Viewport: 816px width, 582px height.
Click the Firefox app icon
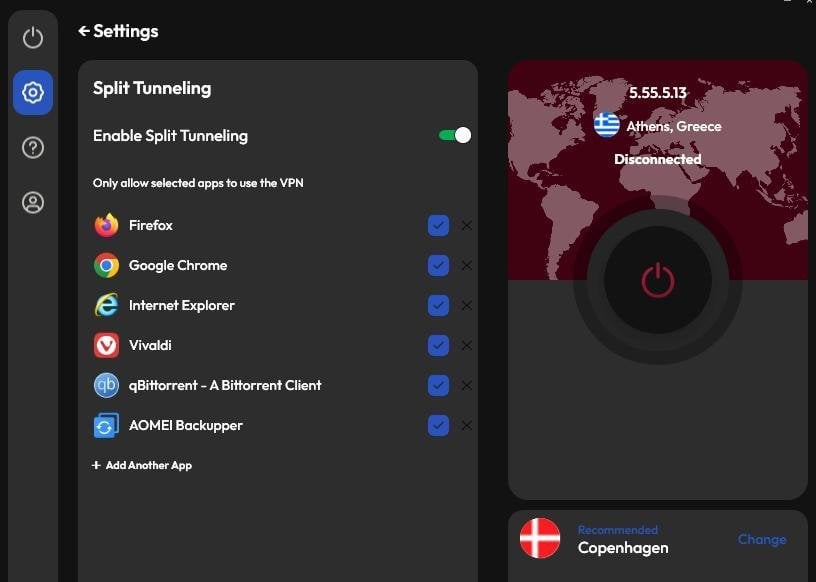(x=106, y=225)
